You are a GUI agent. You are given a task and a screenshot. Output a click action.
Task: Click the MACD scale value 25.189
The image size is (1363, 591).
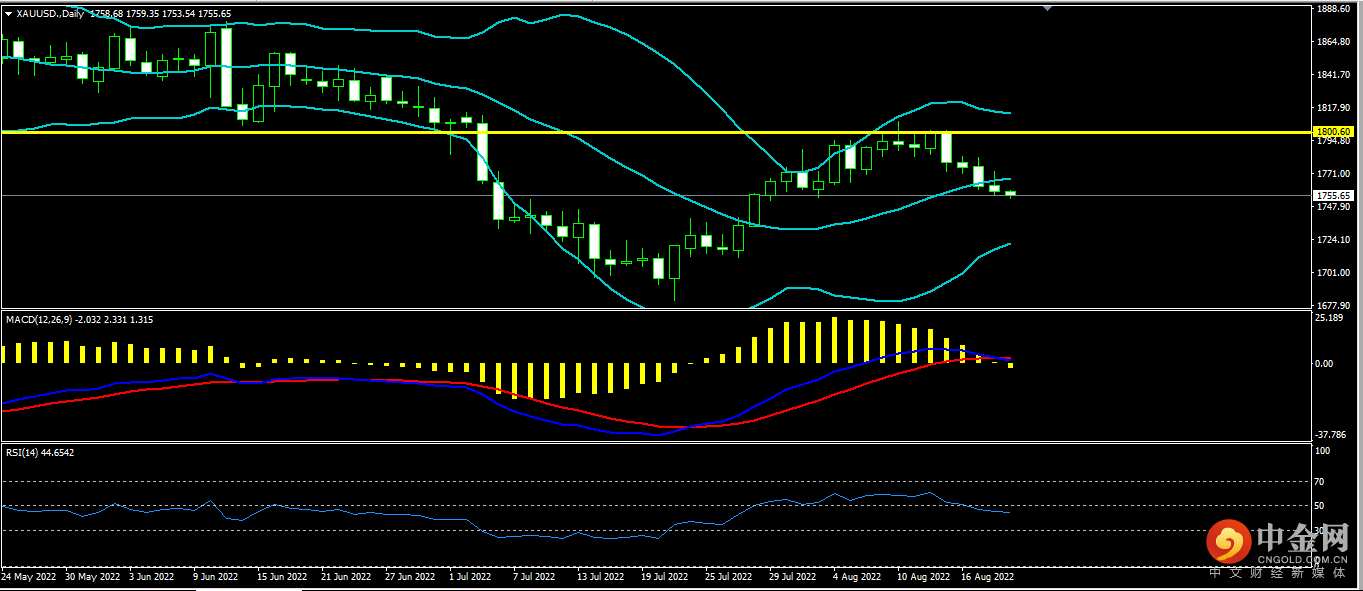point(1330,318)
